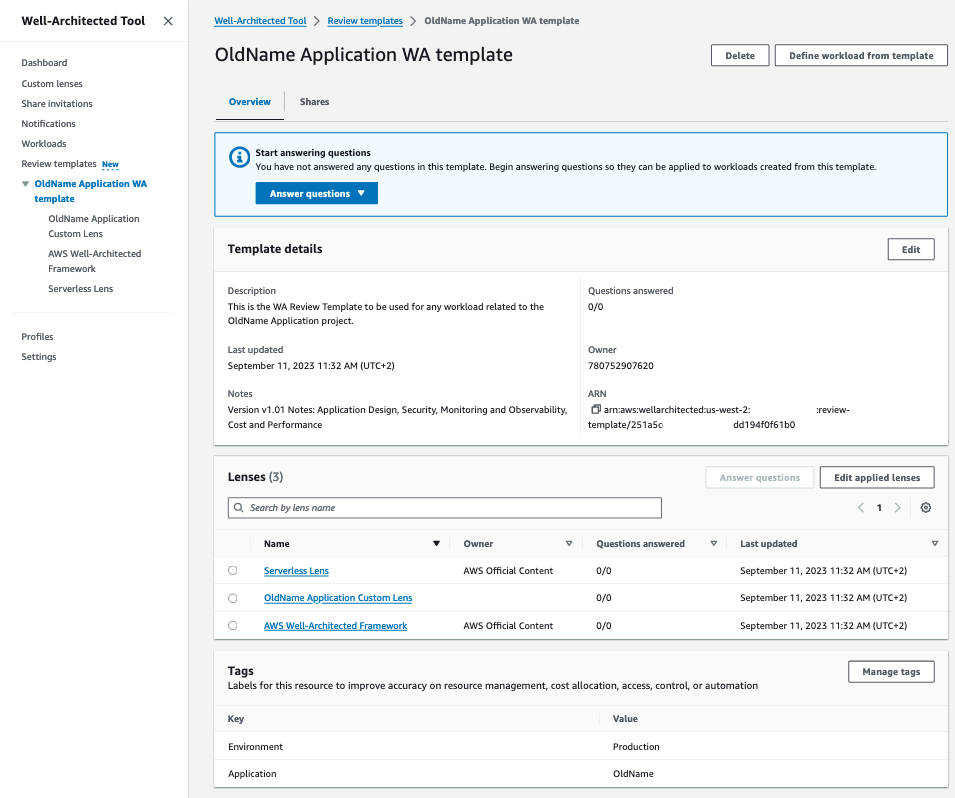Screen dimensions: 955x798
Task: Close the Well-Architected Tool side navigation
Action: pos(167,20)
